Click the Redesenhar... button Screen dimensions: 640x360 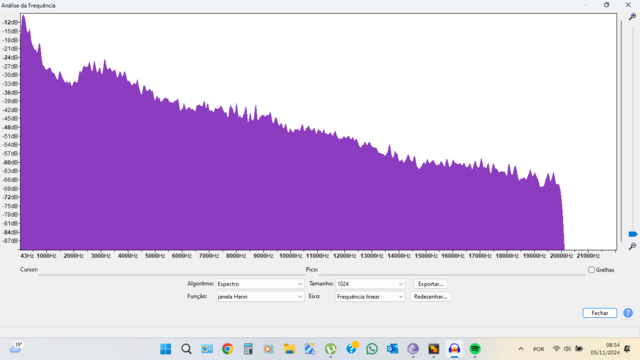[x=430, y=297]
